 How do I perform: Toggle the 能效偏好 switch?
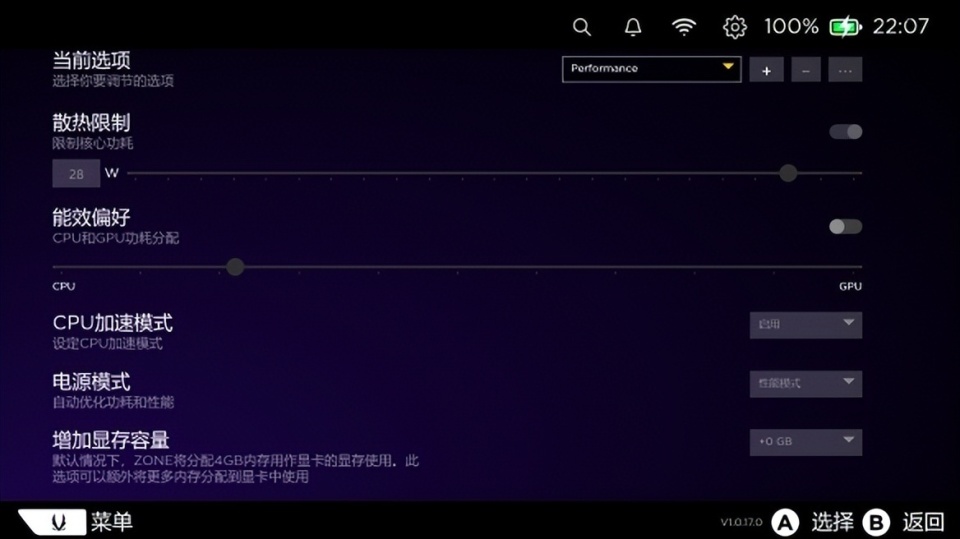click(845, 226)
